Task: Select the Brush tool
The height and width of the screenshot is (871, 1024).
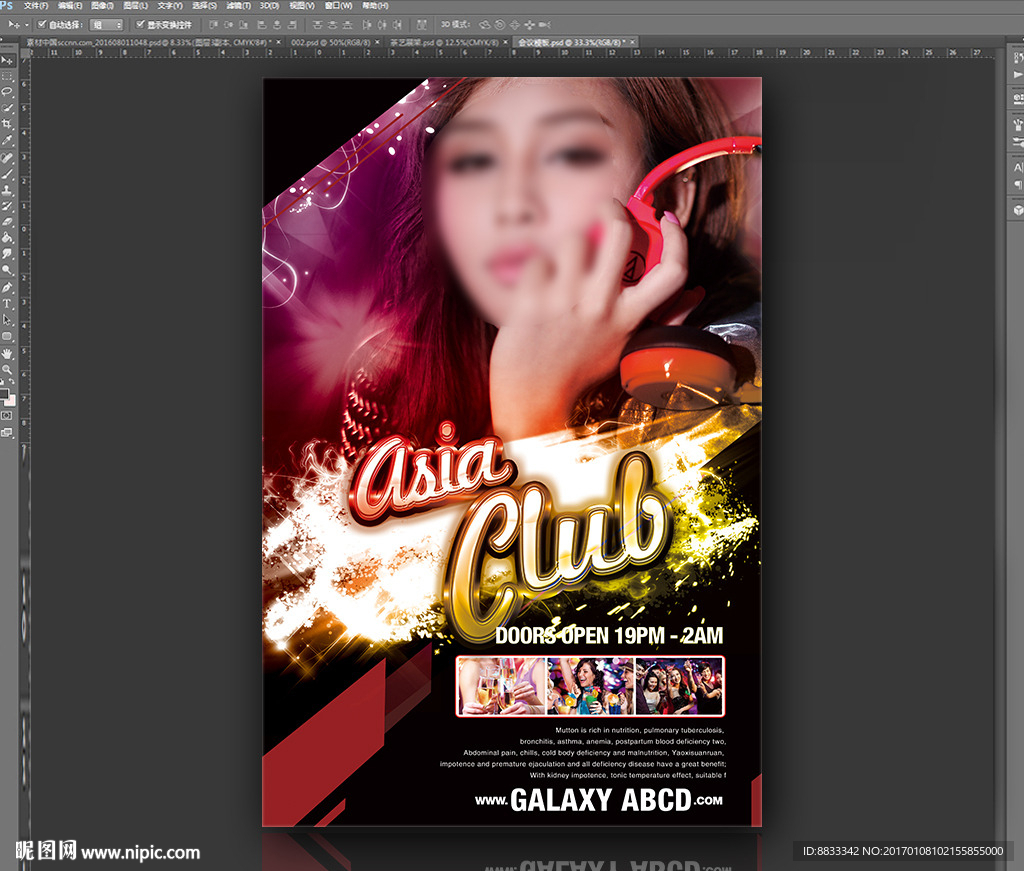Action: click(7, 174)
